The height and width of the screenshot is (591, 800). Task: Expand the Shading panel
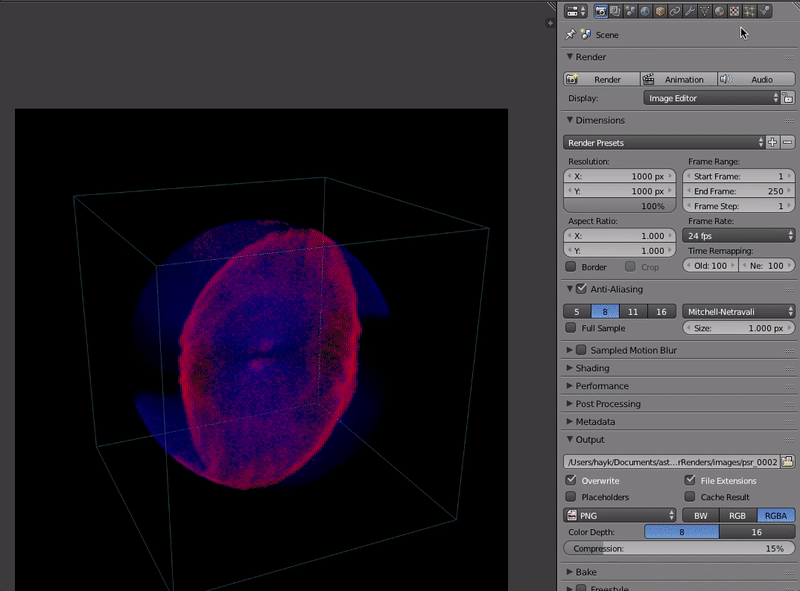pyautogui.click(x=570, y=368)
